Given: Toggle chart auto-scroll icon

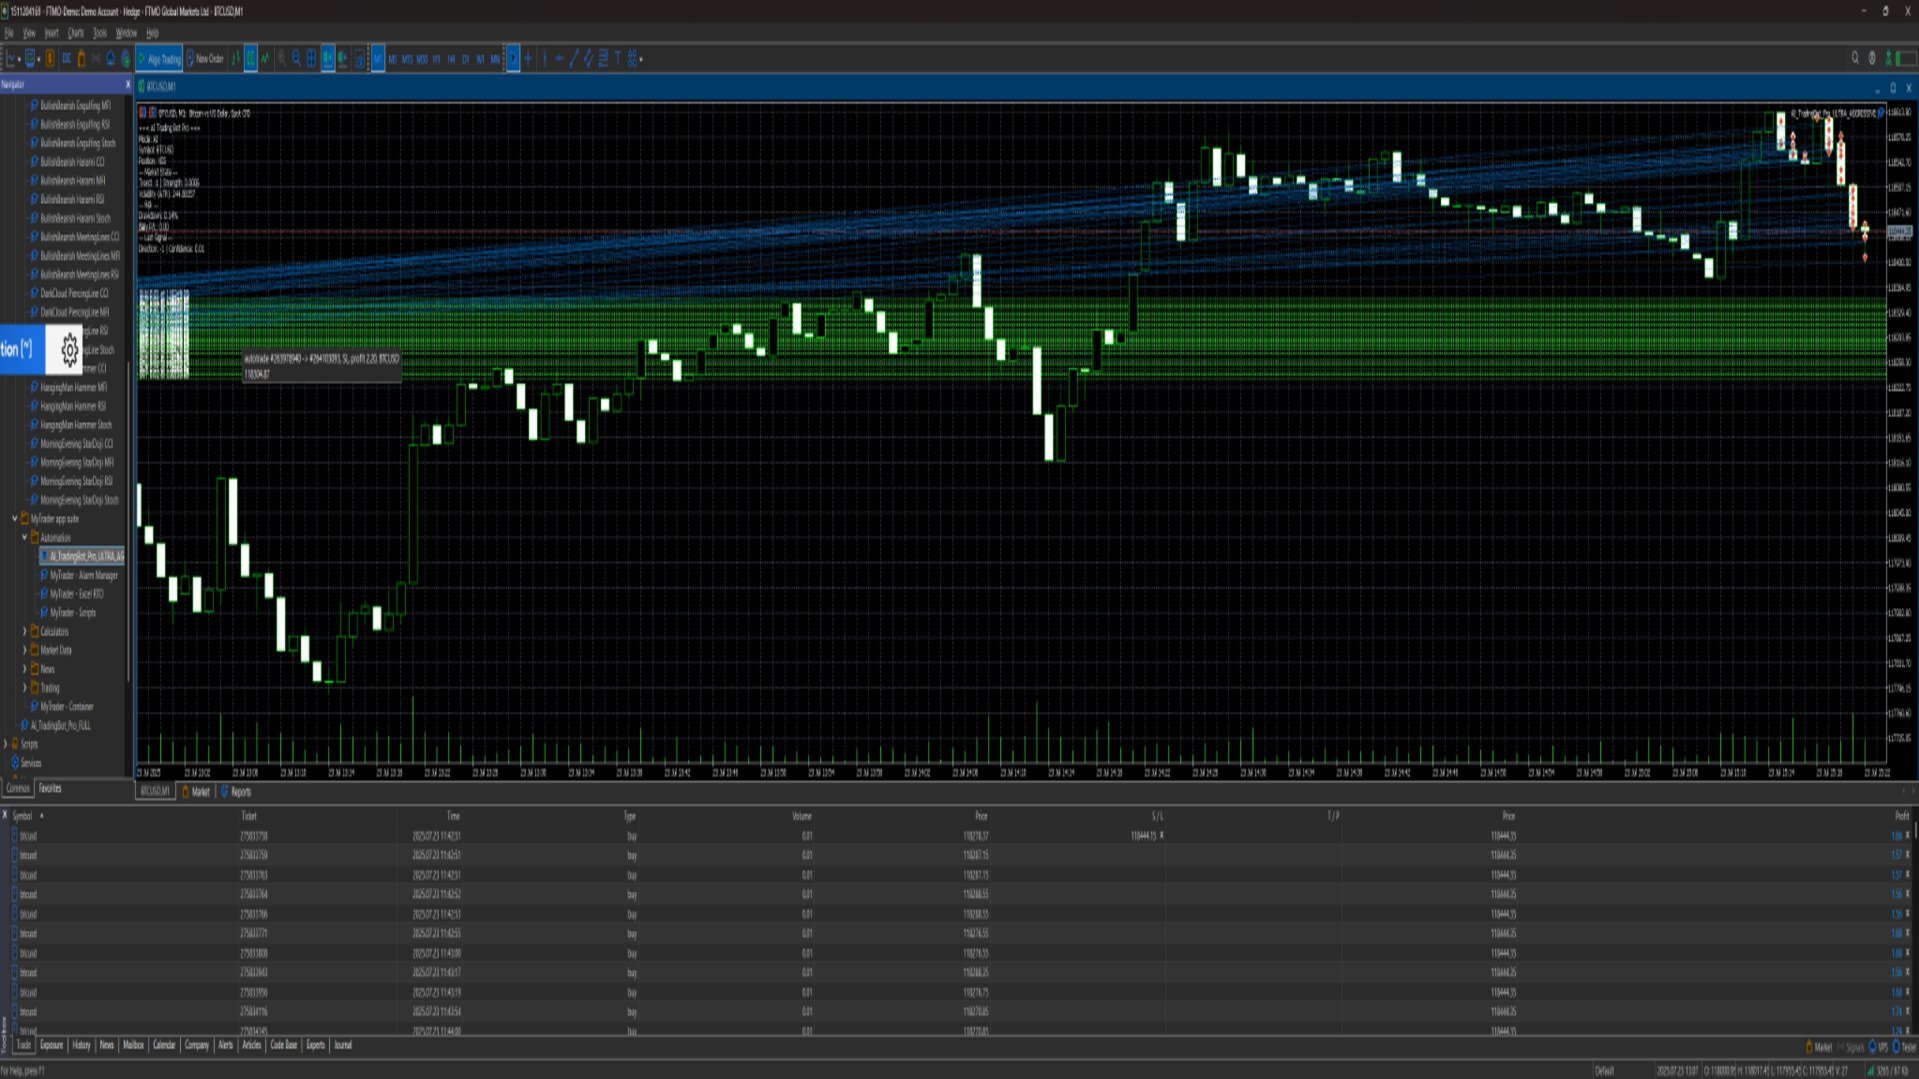Looking at the screenshot, I should 328,59.
